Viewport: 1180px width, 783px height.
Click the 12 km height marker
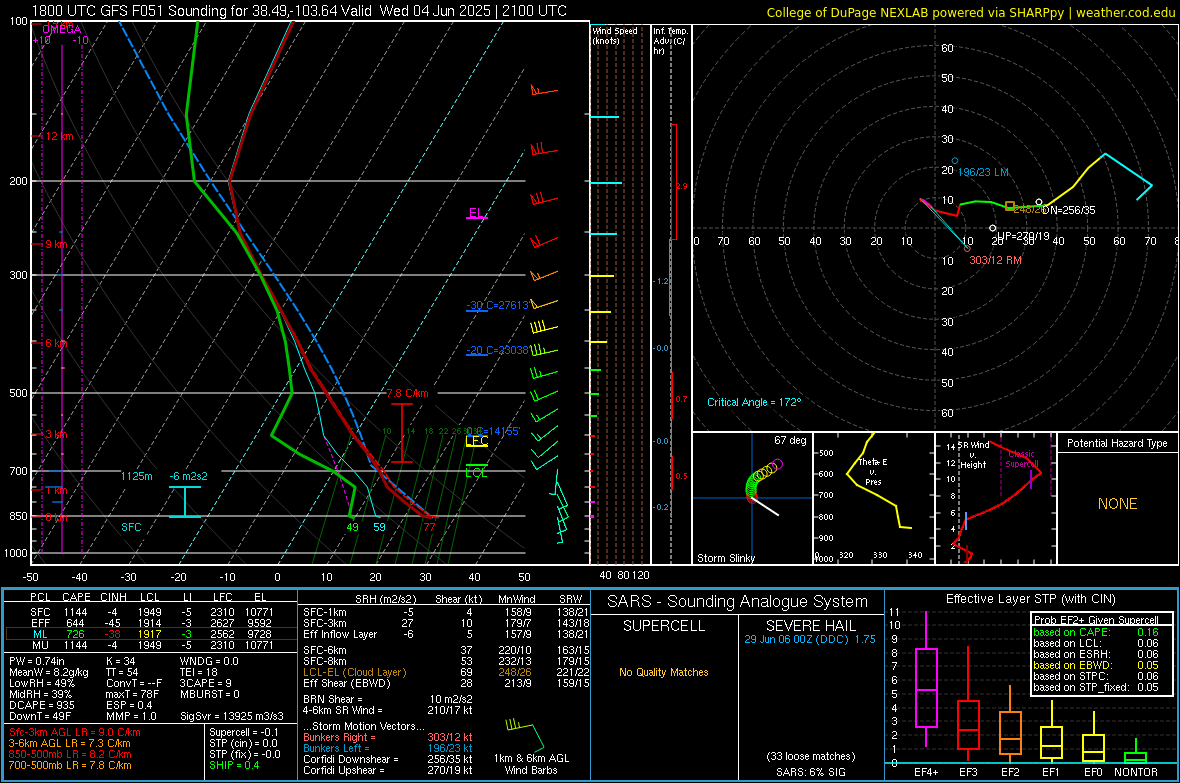59,136
